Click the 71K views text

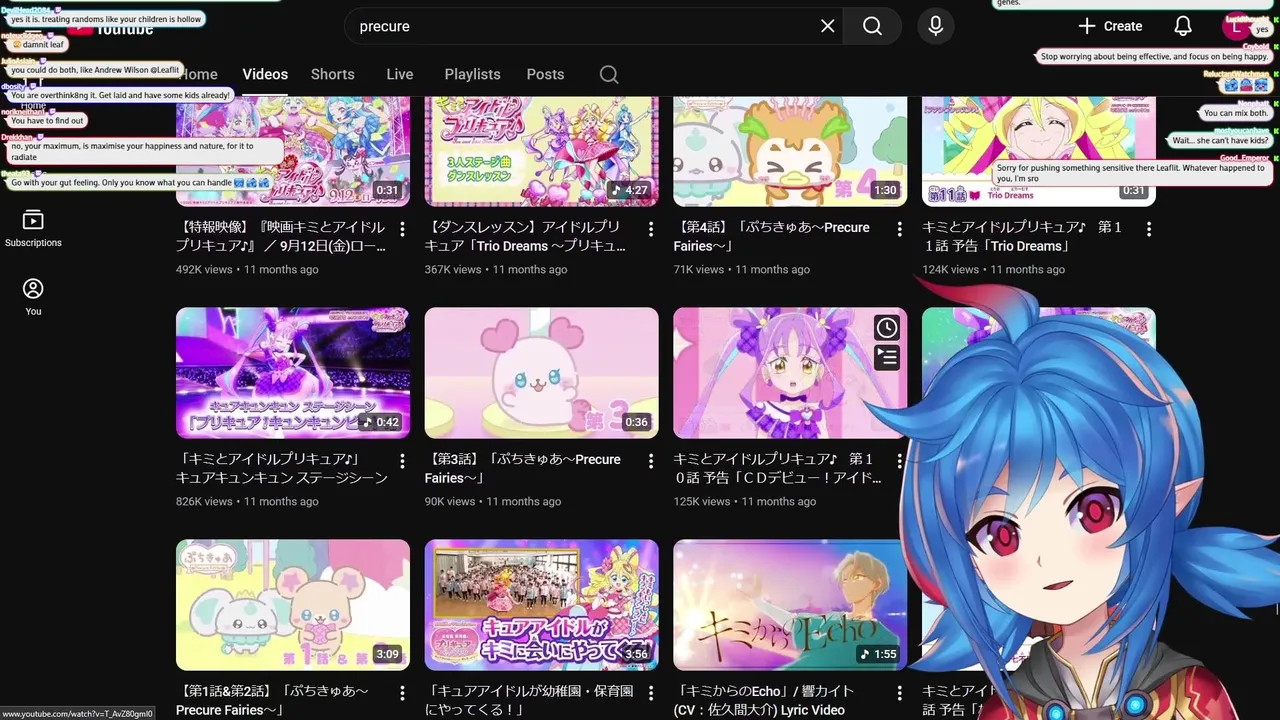pyautogui.click(x=698, y=269)
